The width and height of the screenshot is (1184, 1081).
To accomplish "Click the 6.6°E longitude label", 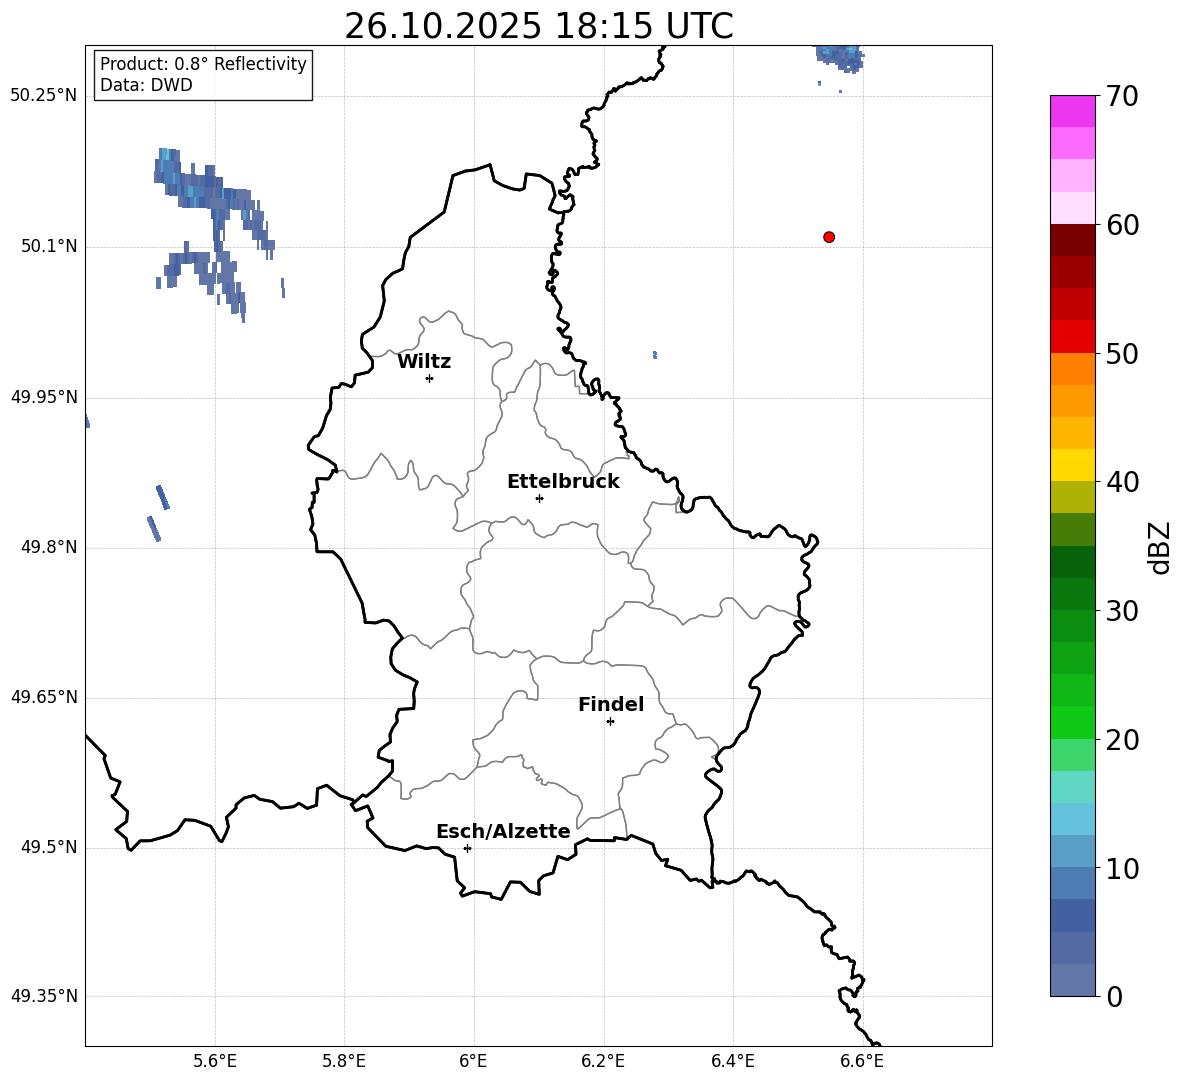I will tap(862, 1061).
